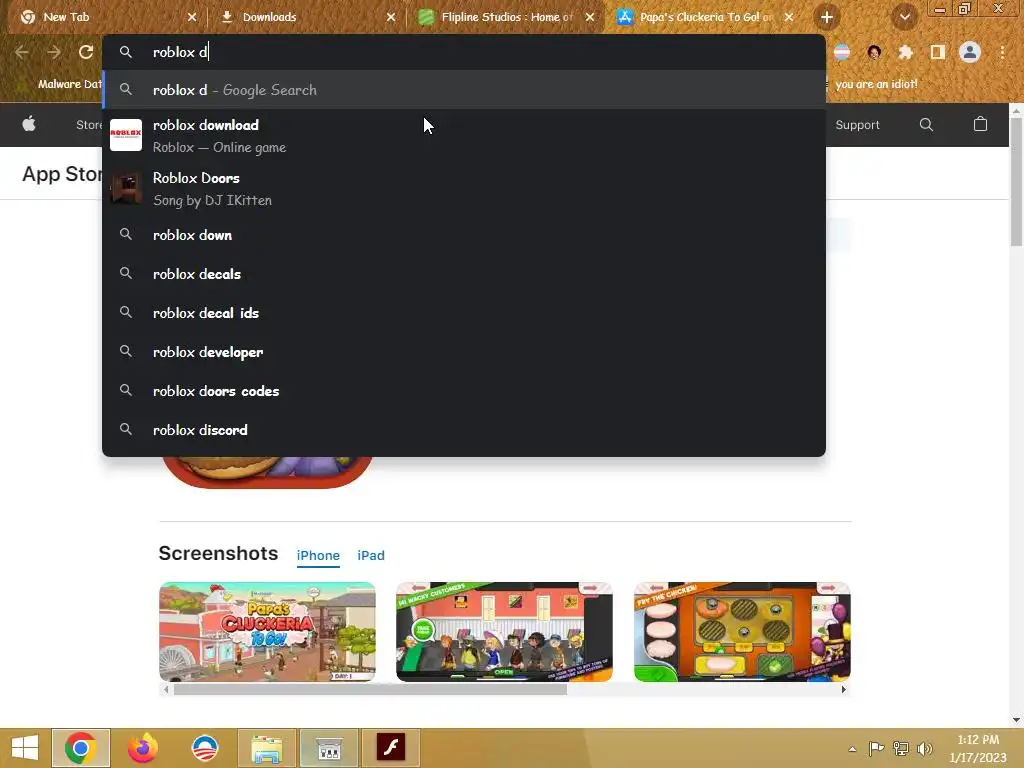The height and width of the screenshot is (768, 1024).
Task: Click the page scroll down arrow
Action: coord(1016,720)
